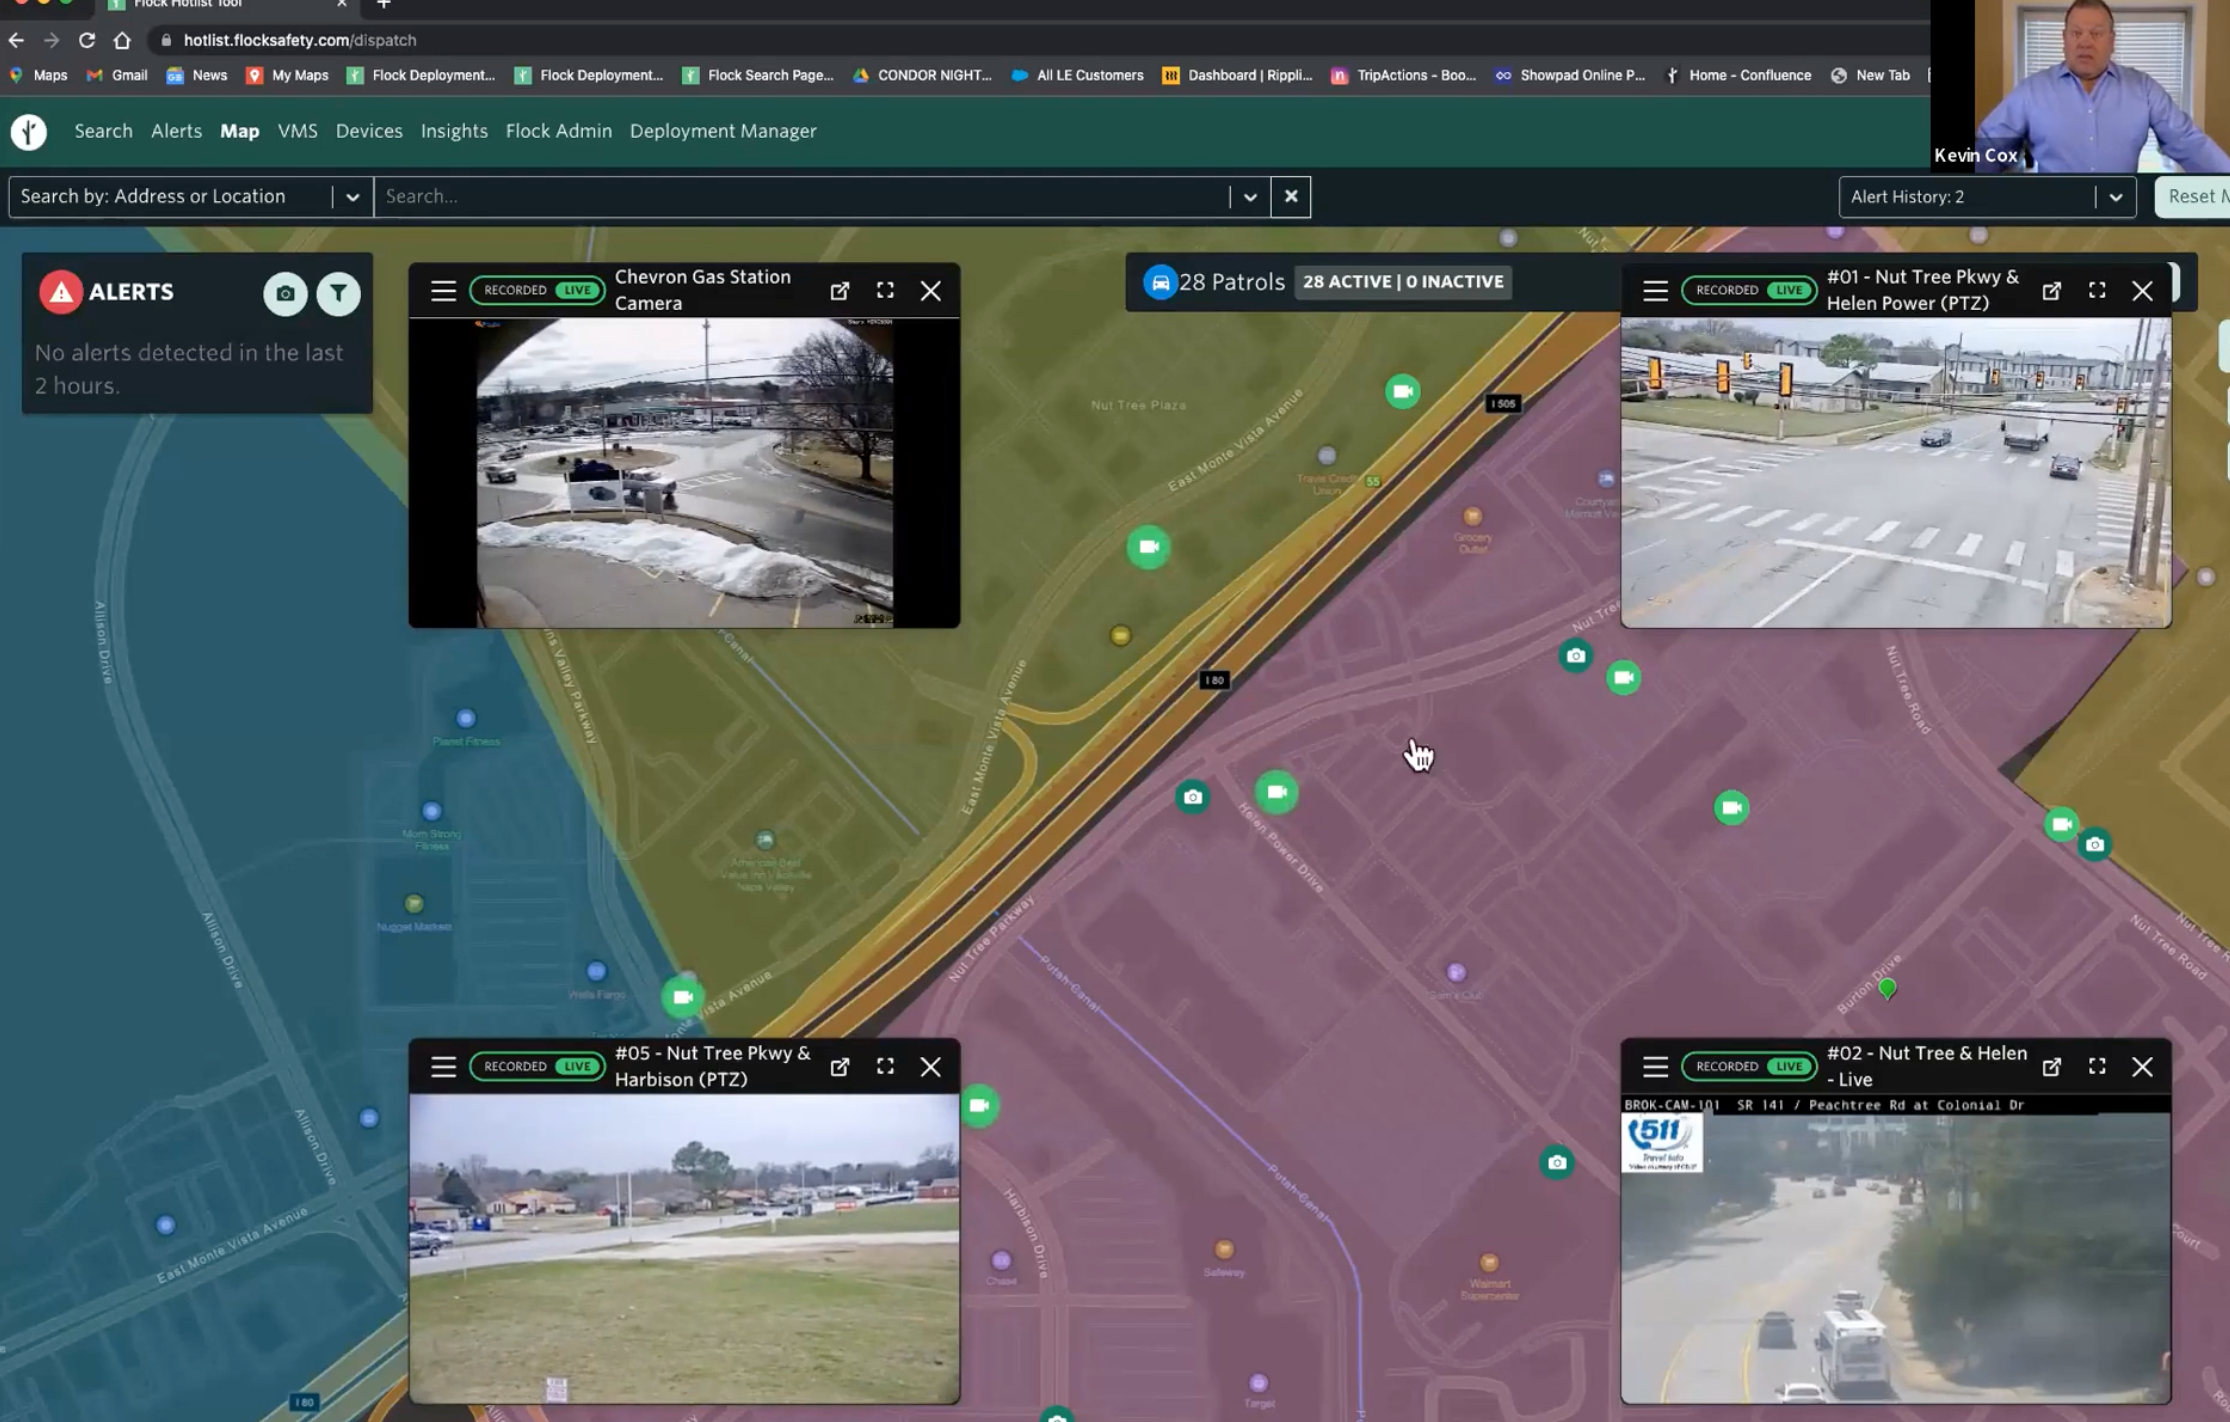Click the blue patrol car icon
The image size is (2230, 1422).
tap(1160, 282)
